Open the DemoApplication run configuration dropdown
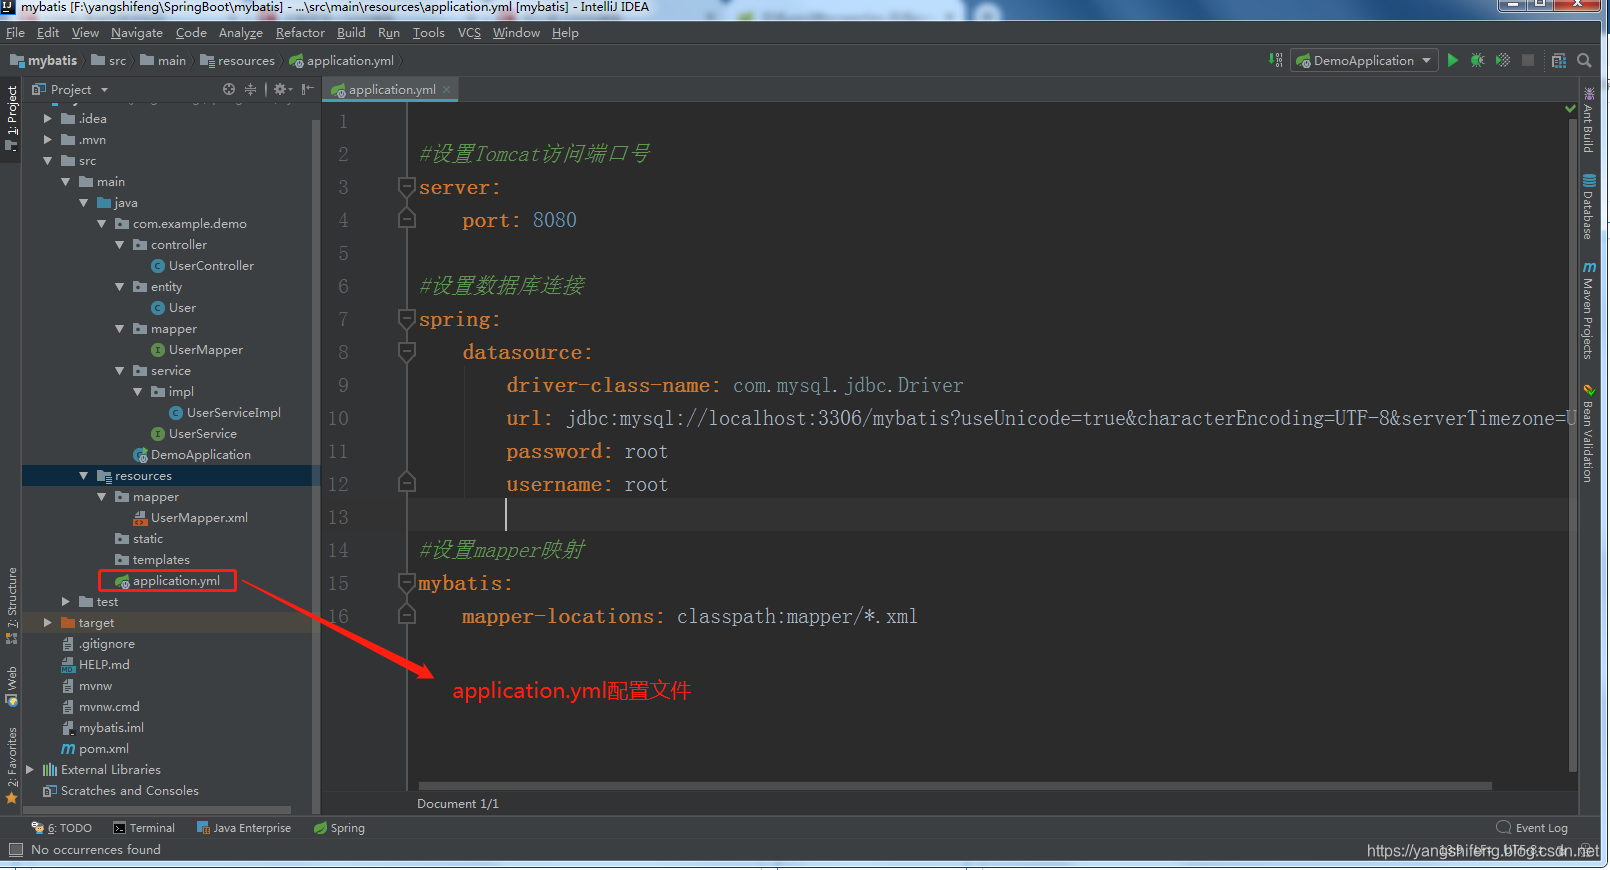Image resolution: width=1610 pixels, height=870 pixels. [1364, 60]
